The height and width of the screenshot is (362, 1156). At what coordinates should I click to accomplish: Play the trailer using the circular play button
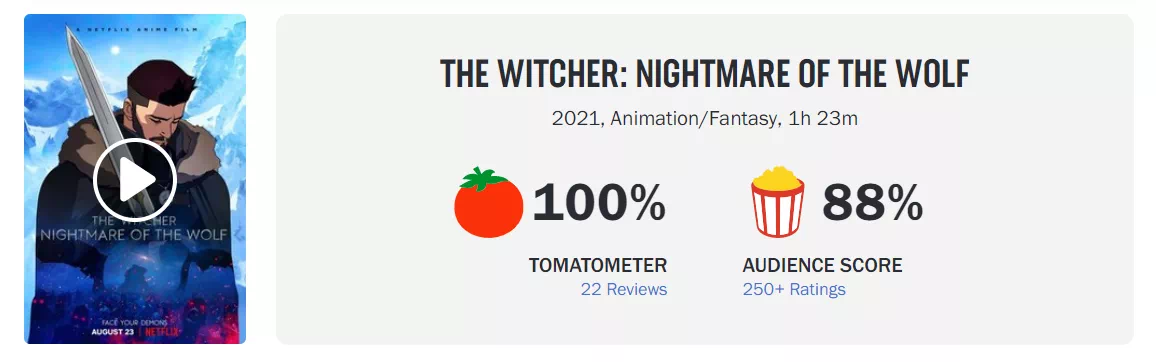pyautogui.click(x=135, y=178)
